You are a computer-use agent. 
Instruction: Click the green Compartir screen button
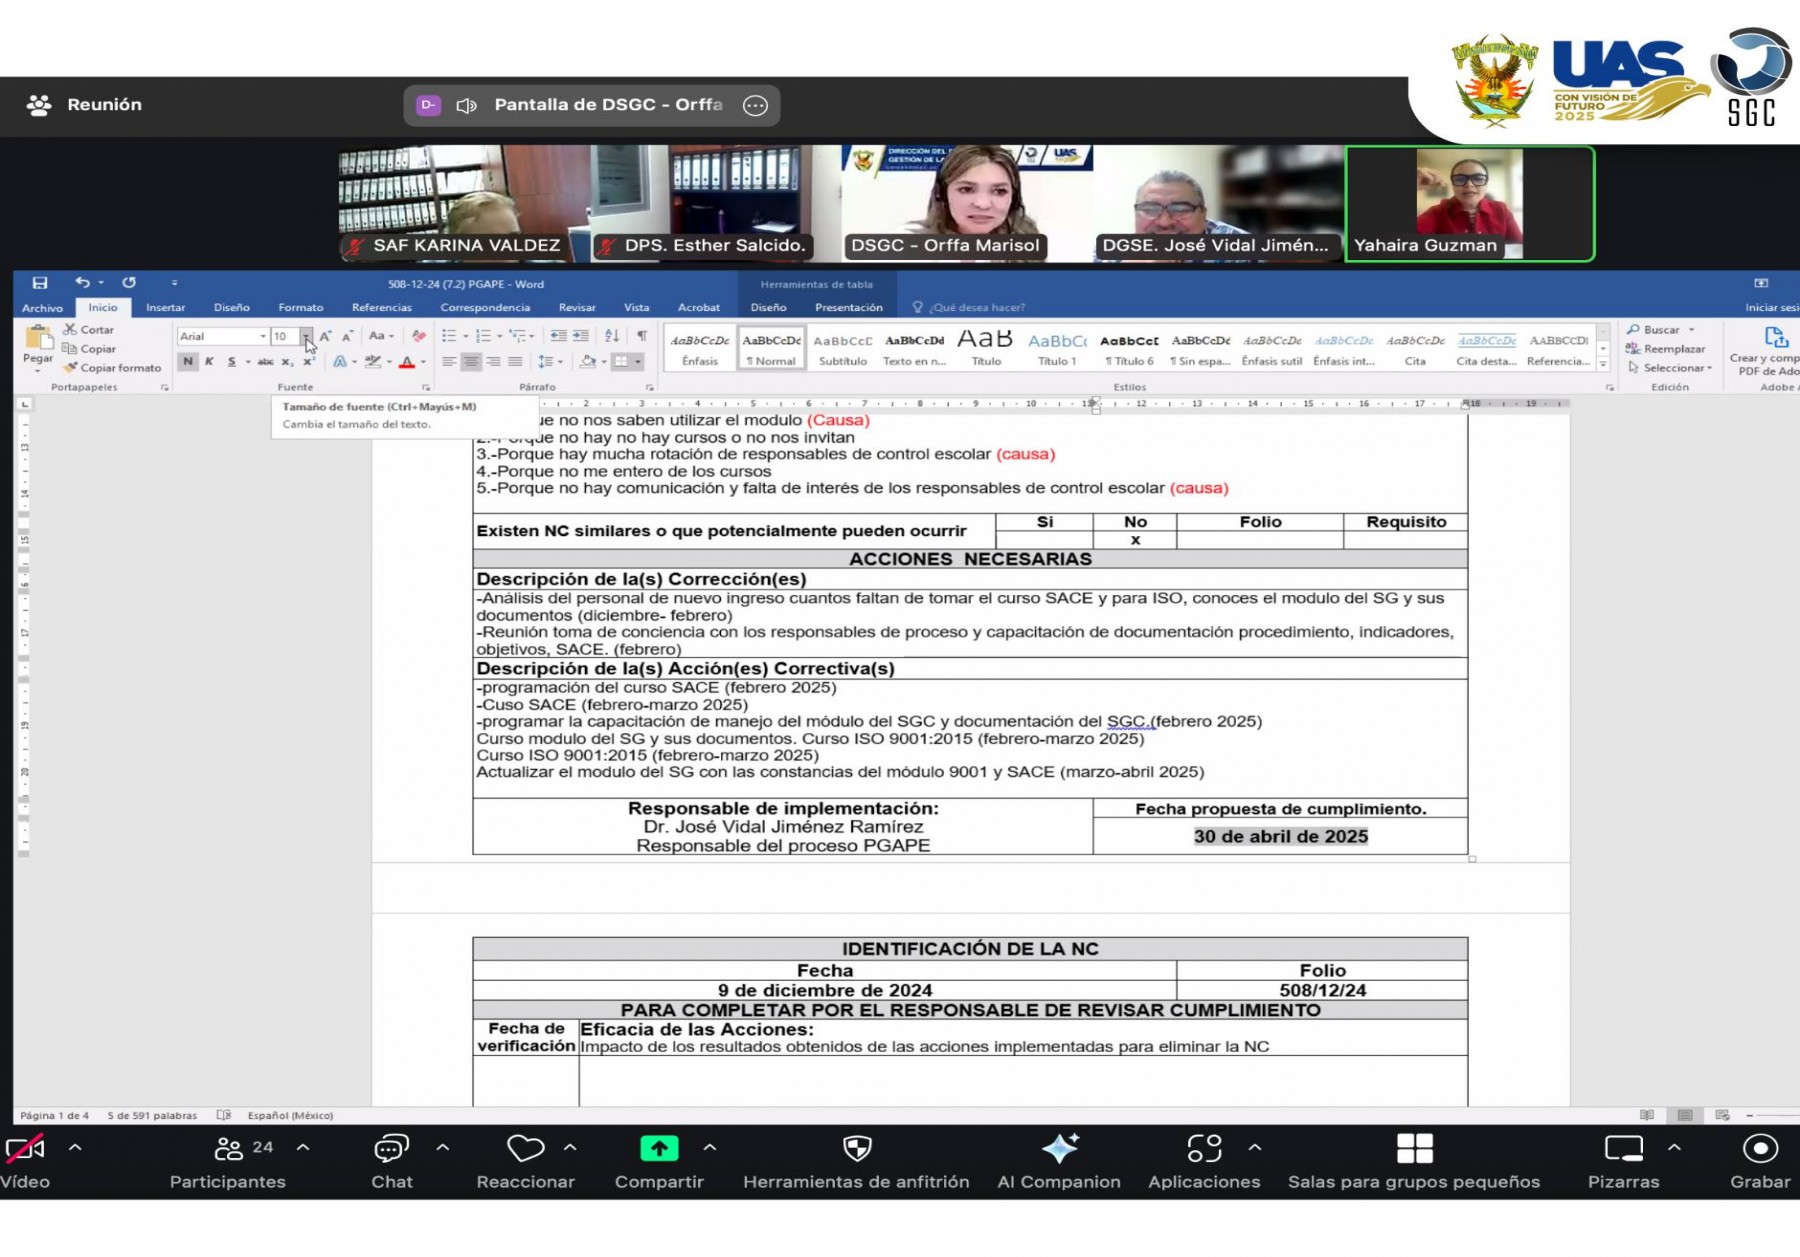click(659, 1150)
